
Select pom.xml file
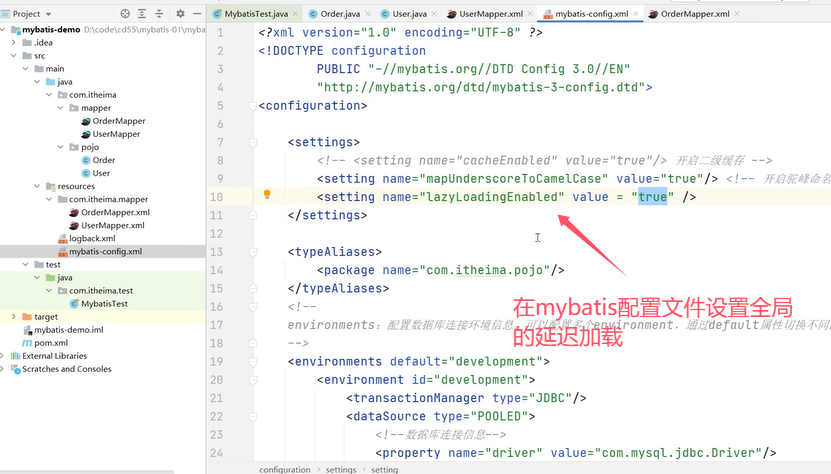pyautogui.click(x=51, y=343)
